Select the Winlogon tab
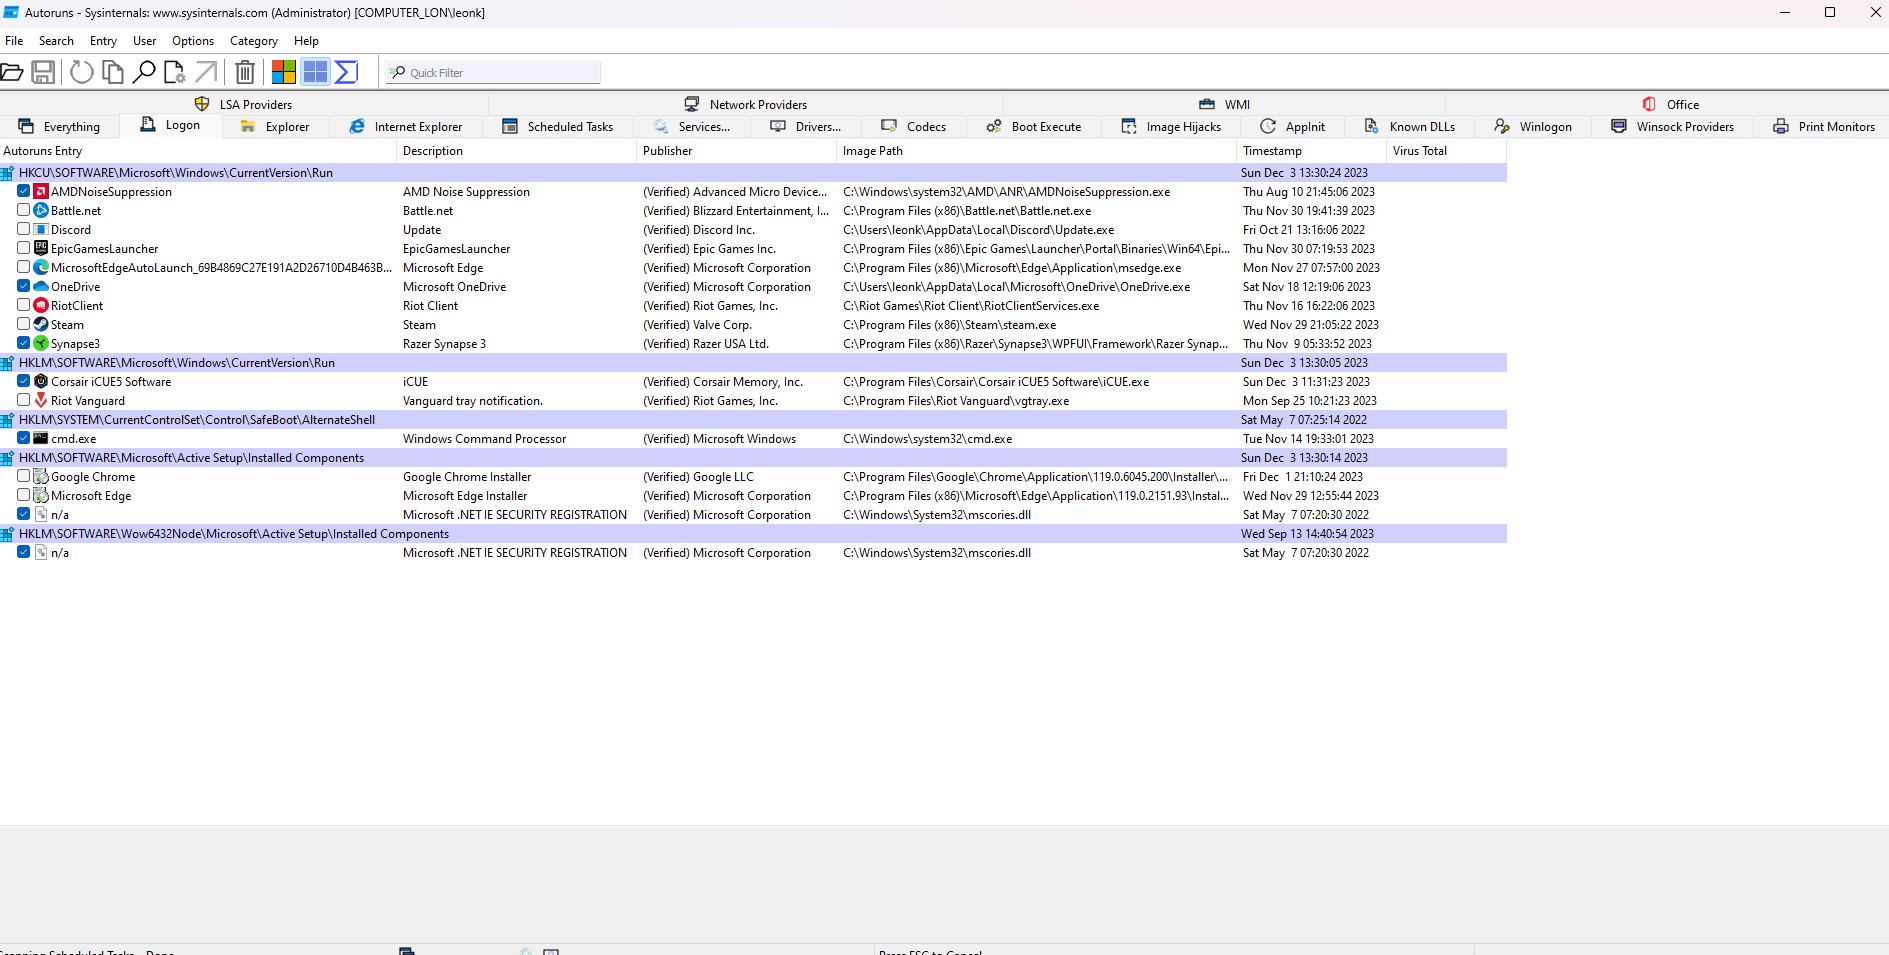 pyautogui.click(x=1533, y=127)
